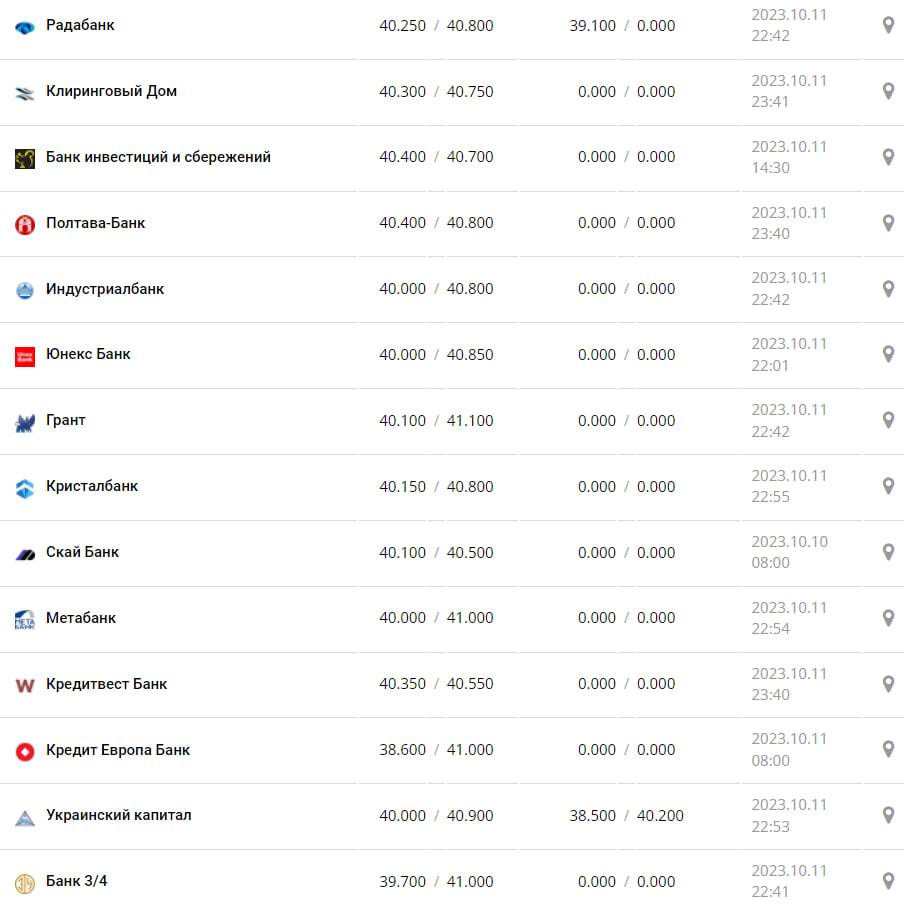This screenshot has width=904, height=904.
Task: Click the location pin for Радабанк
Action: [888, 25]
